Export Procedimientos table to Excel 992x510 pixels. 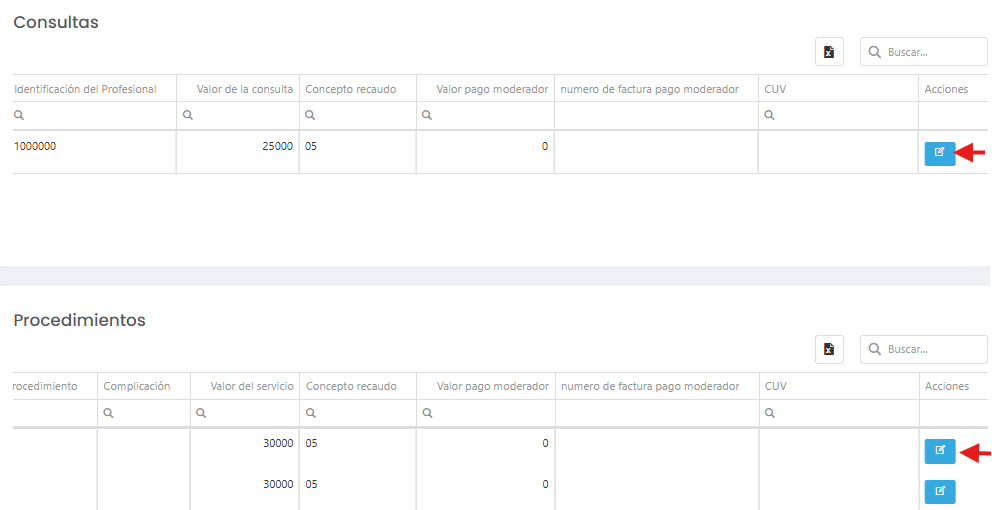tap(829, 349)
